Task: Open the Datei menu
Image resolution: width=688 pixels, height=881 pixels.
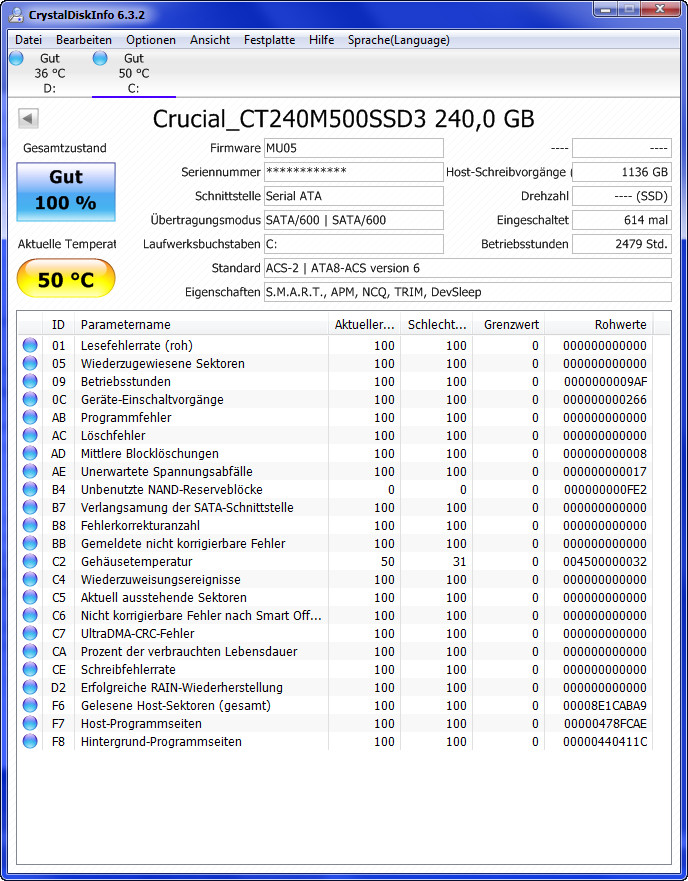Action: tap(29, 40)
